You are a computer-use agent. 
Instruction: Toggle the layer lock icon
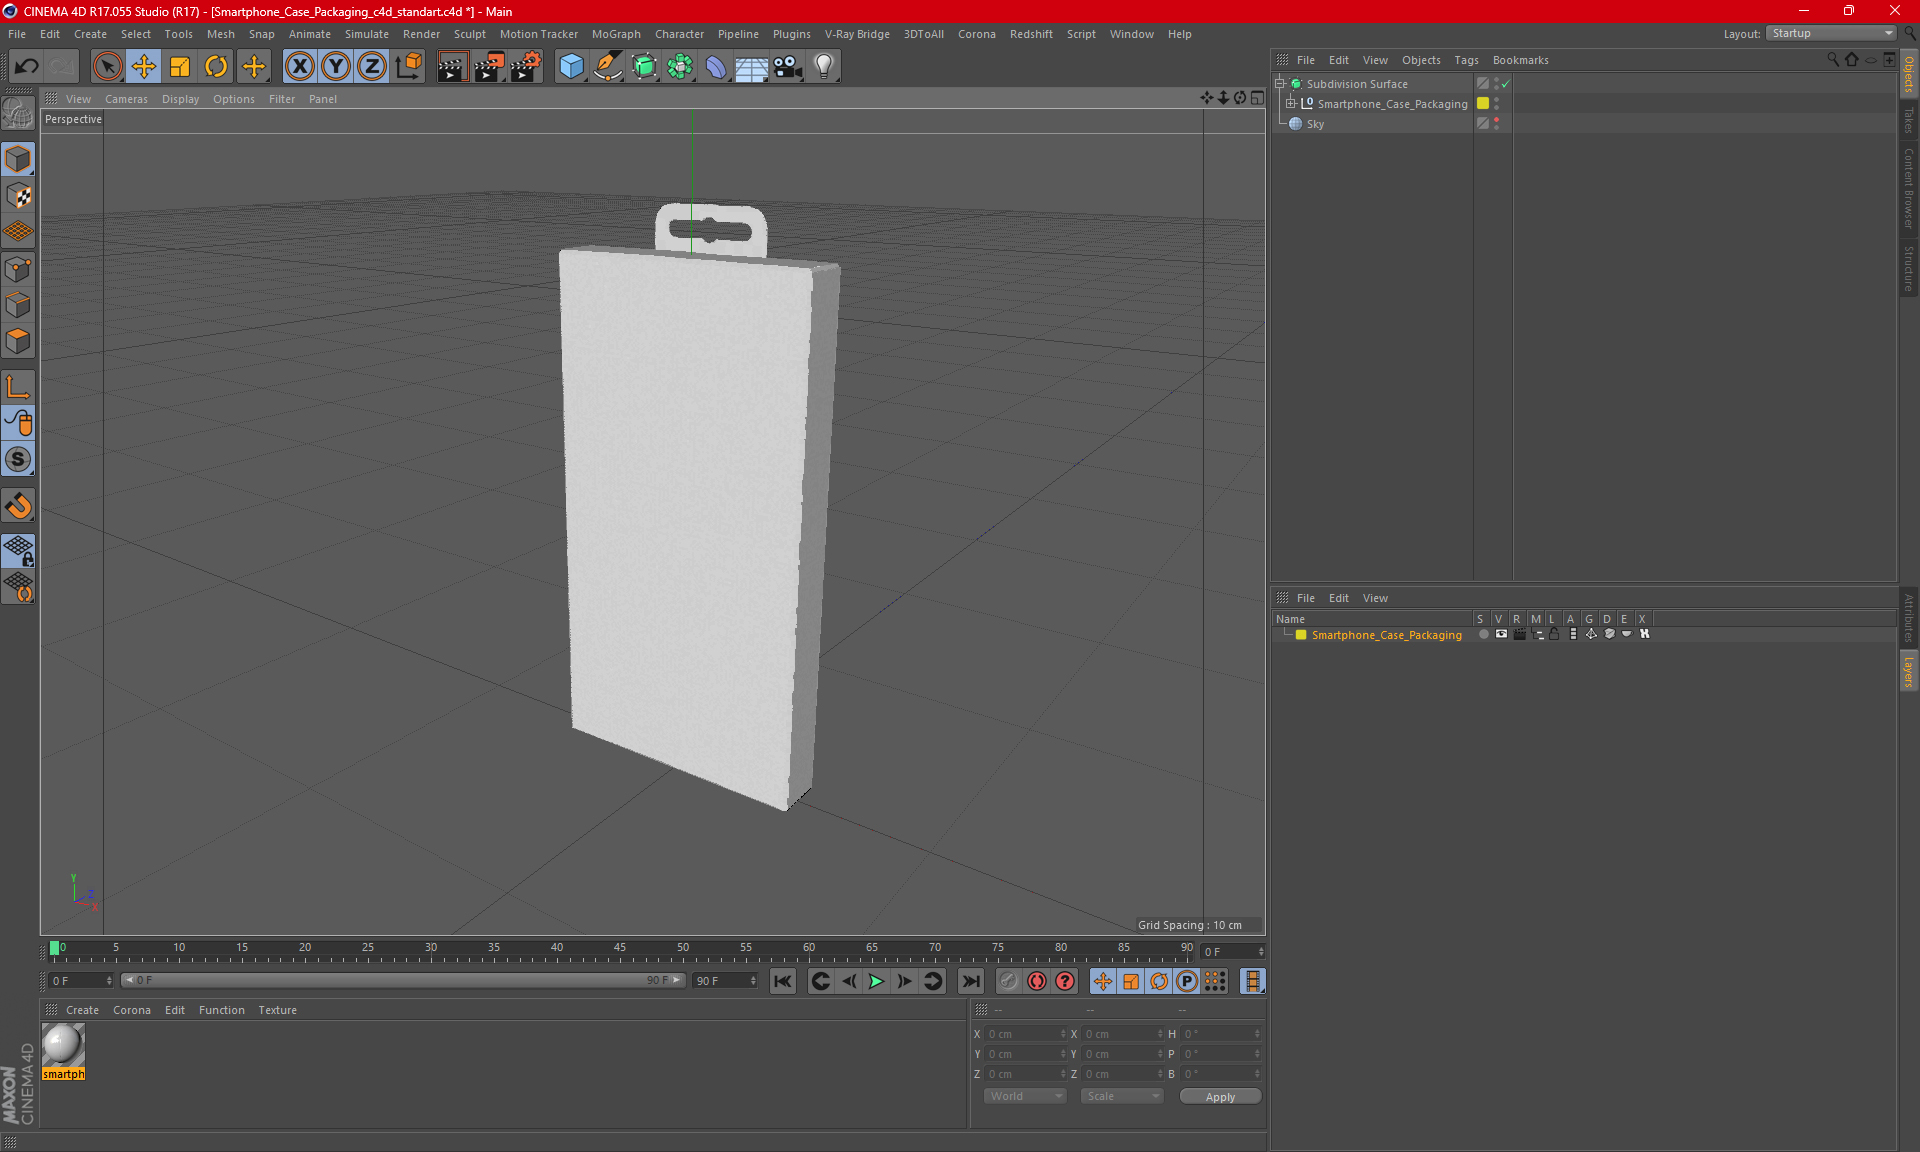pos(1555,635)
